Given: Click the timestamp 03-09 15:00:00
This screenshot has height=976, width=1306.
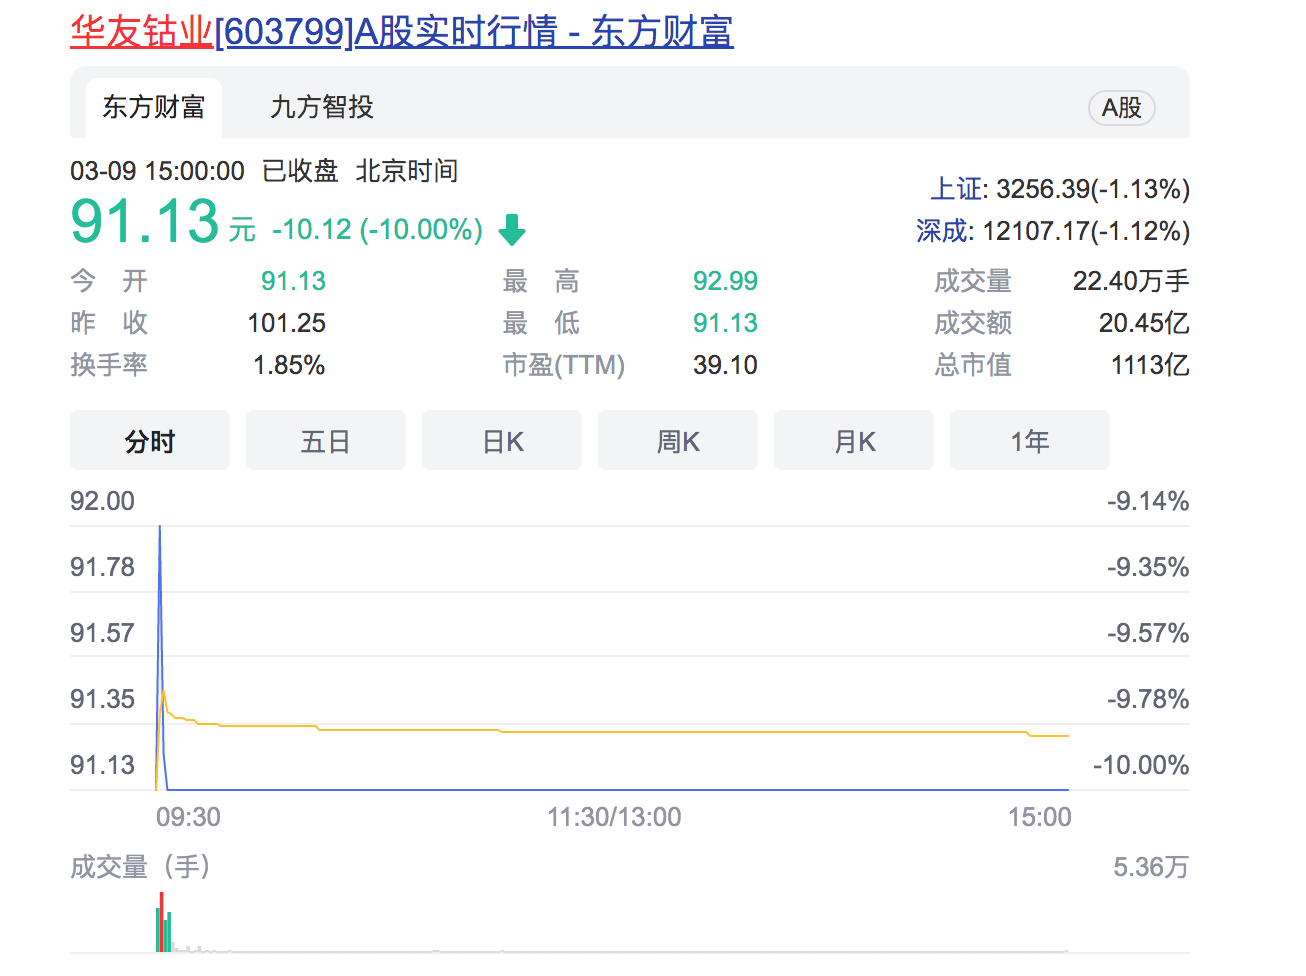Looking at the screenshot, I should tap(157, 171).
